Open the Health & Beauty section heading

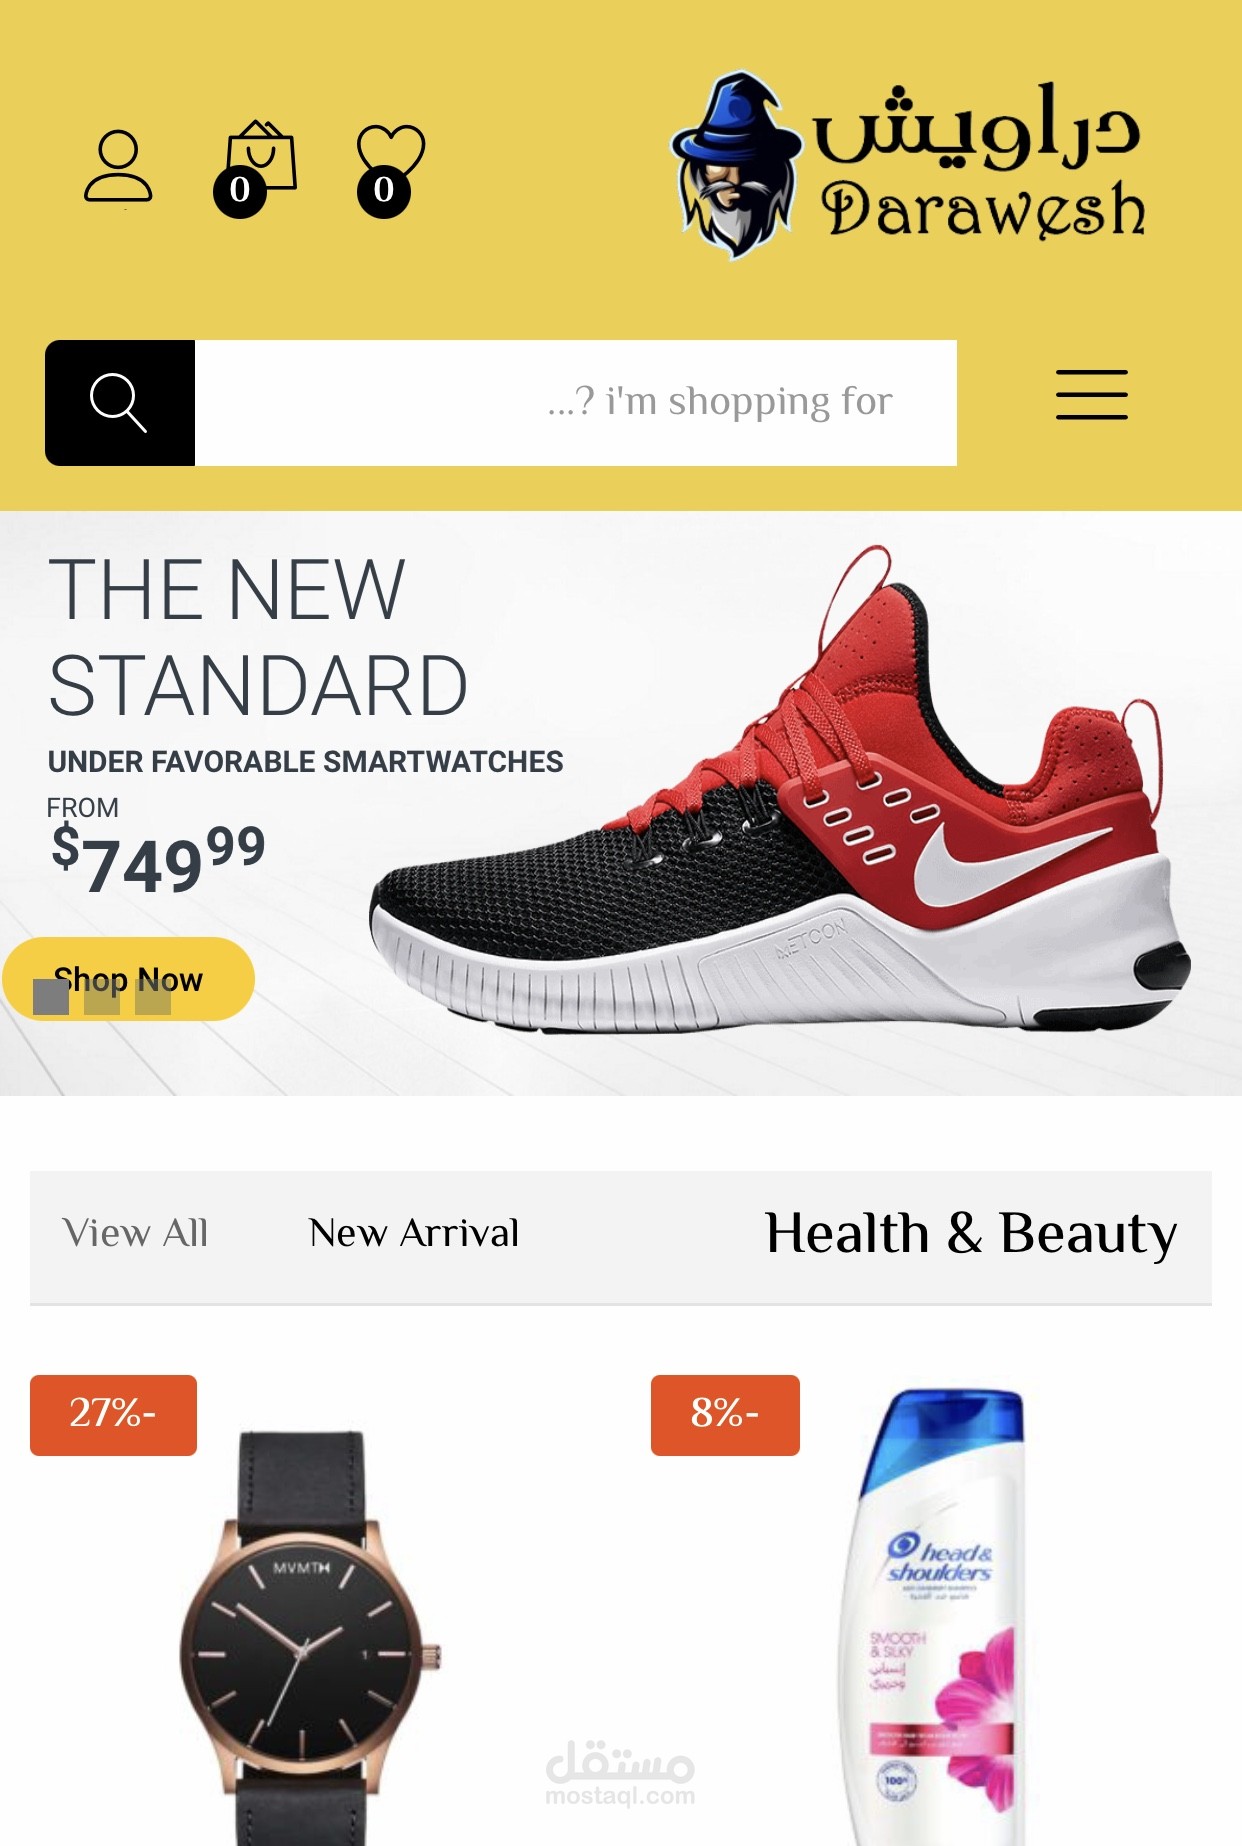[x=971, y=1233]
